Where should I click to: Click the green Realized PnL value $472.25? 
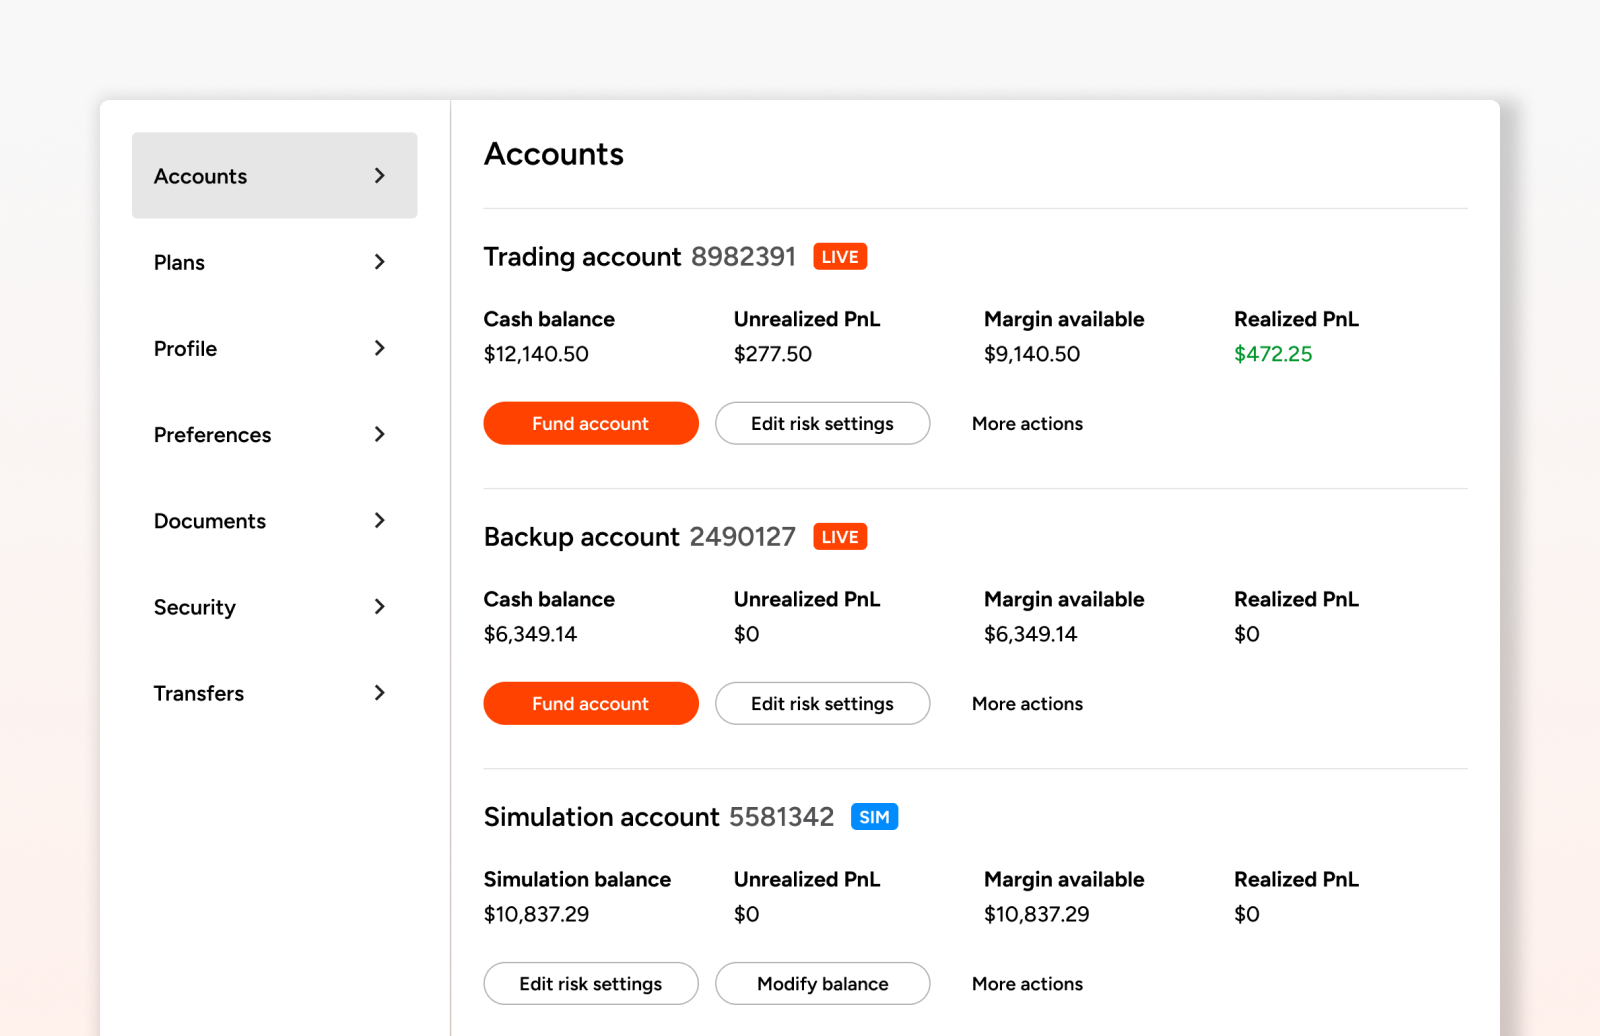[1272, 354]
